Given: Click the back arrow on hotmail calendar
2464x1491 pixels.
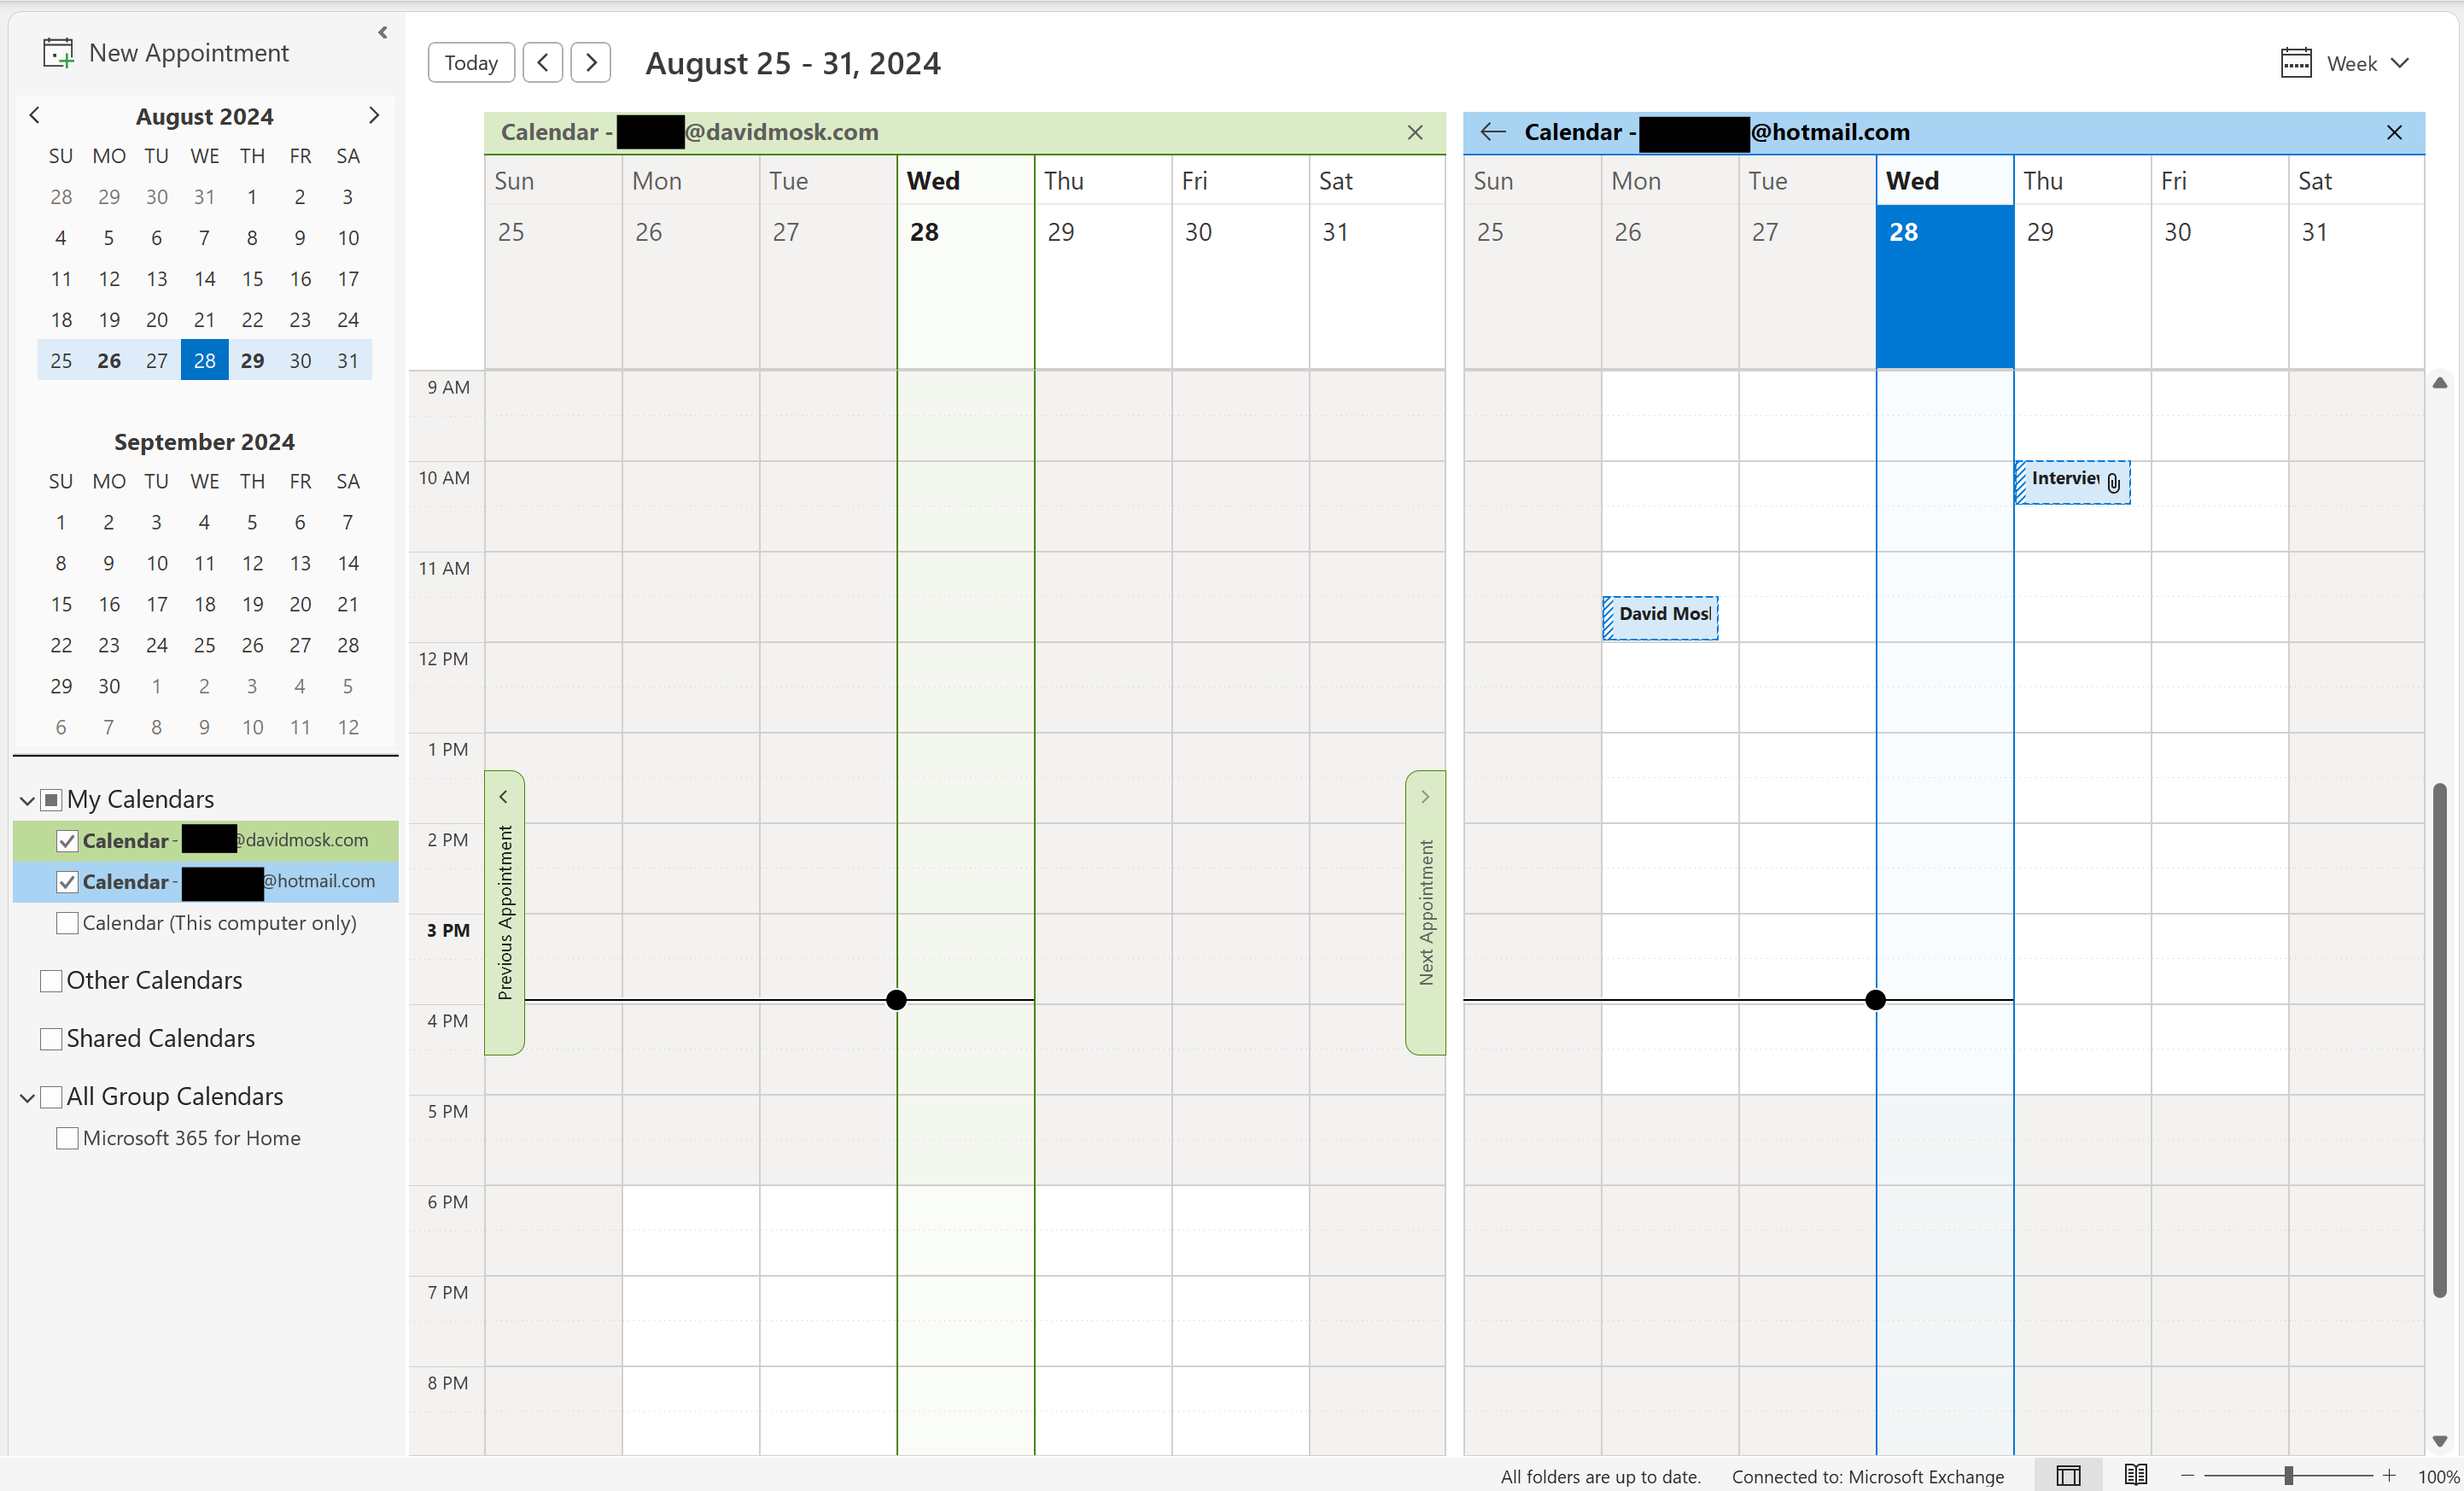Looking at the screenshot, I should pos(1494,131).
